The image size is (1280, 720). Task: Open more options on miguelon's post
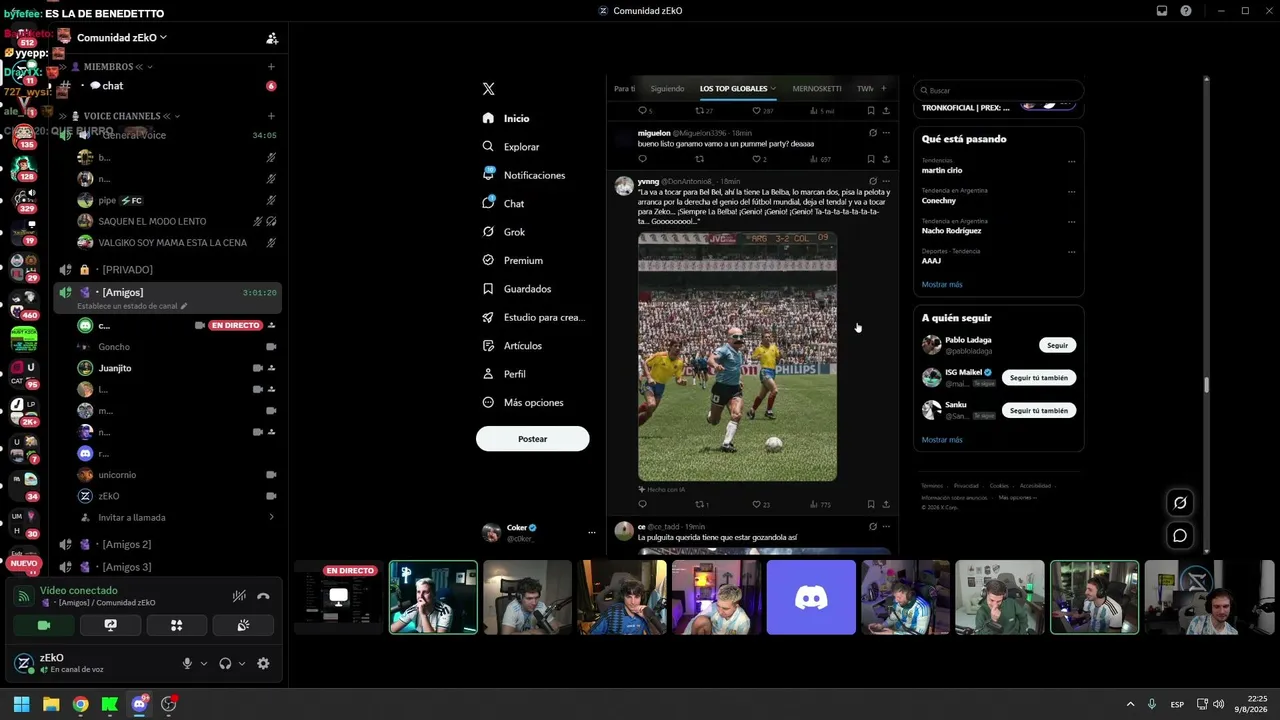click(x=886, y=133)
